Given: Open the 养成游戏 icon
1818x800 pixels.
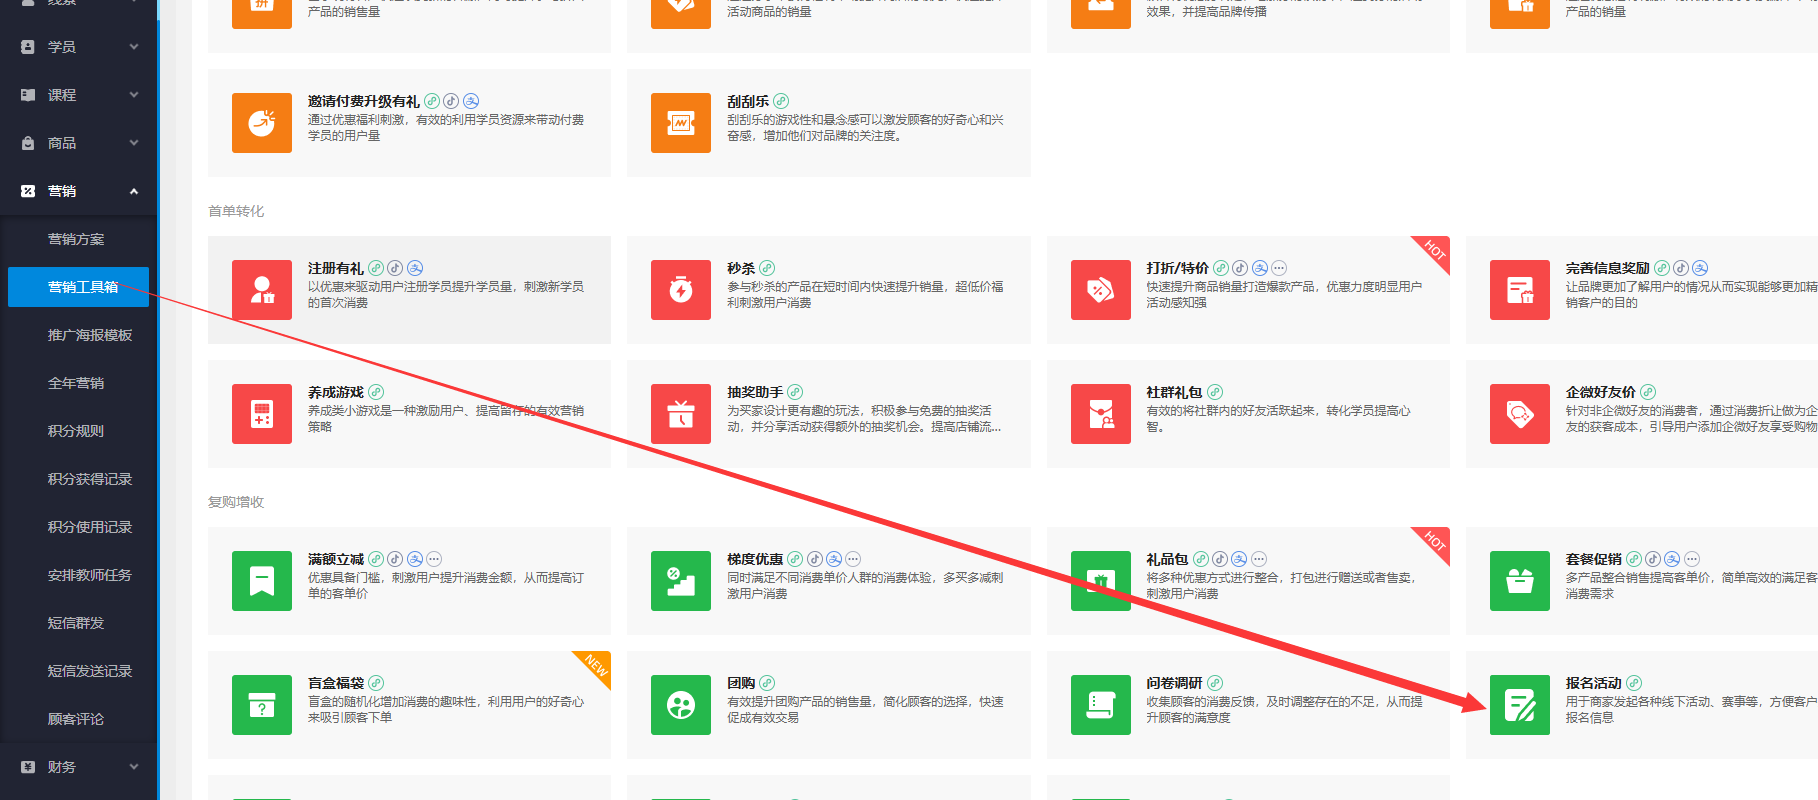Looking at the screenshot, I should point(262,414).
